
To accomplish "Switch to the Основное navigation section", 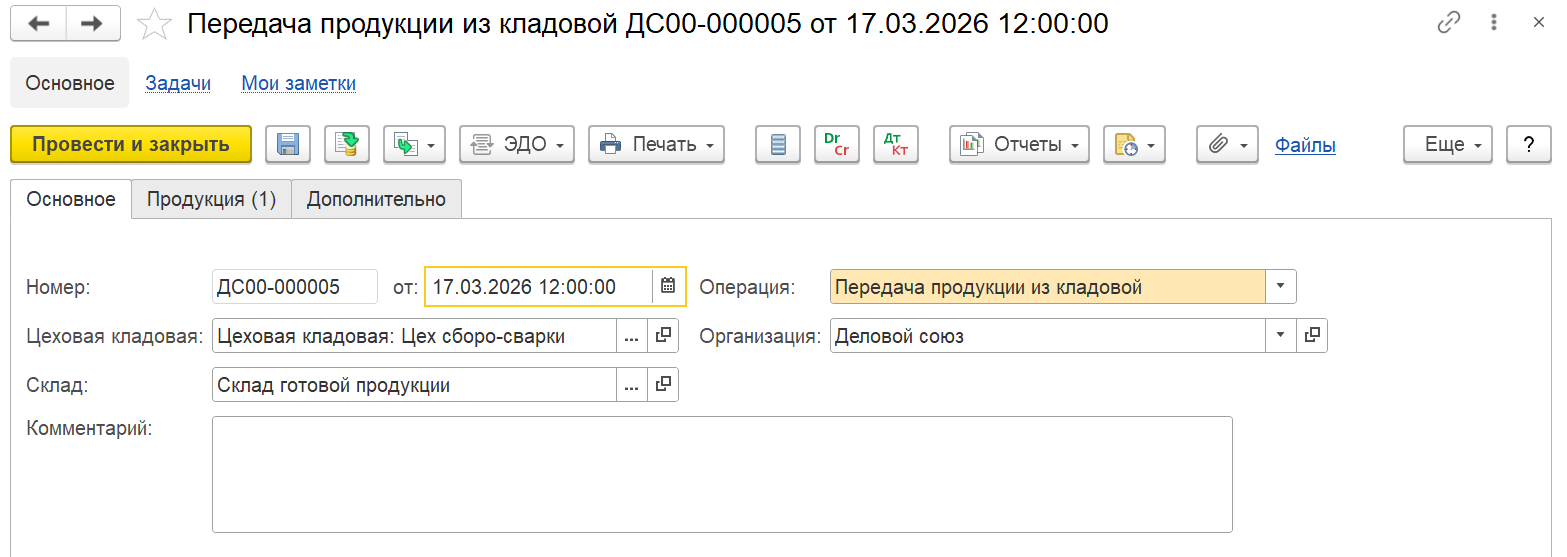I will coord(70,83).
